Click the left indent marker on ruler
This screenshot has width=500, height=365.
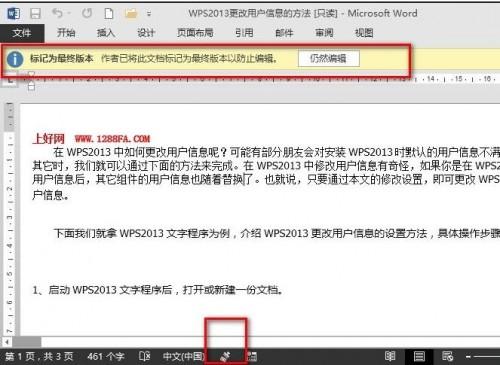click(x=31, y=87)
